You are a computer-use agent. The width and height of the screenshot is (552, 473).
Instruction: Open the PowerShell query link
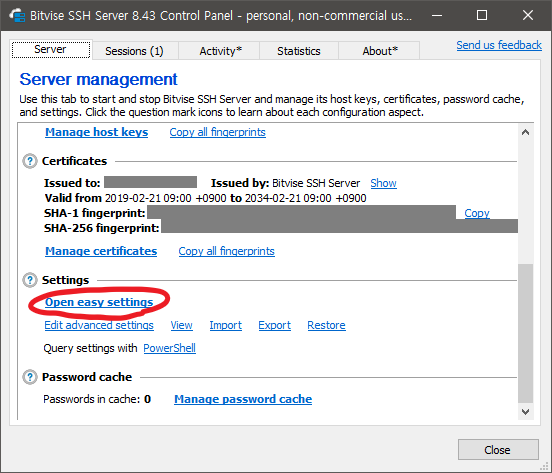pyautogui.click(x=169, y=348)
